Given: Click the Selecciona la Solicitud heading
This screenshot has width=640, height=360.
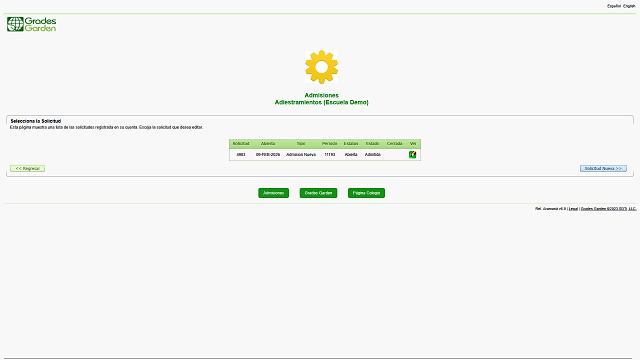Looking at the screenshot, I should (x=36, y=121).
